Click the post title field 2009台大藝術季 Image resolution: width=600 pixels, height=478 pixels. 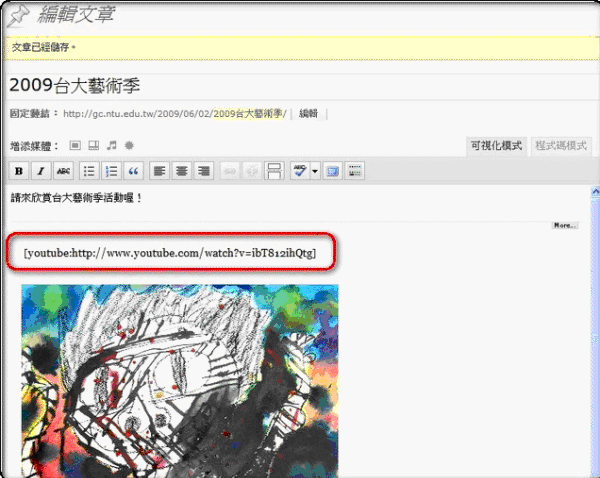(300, 86)
